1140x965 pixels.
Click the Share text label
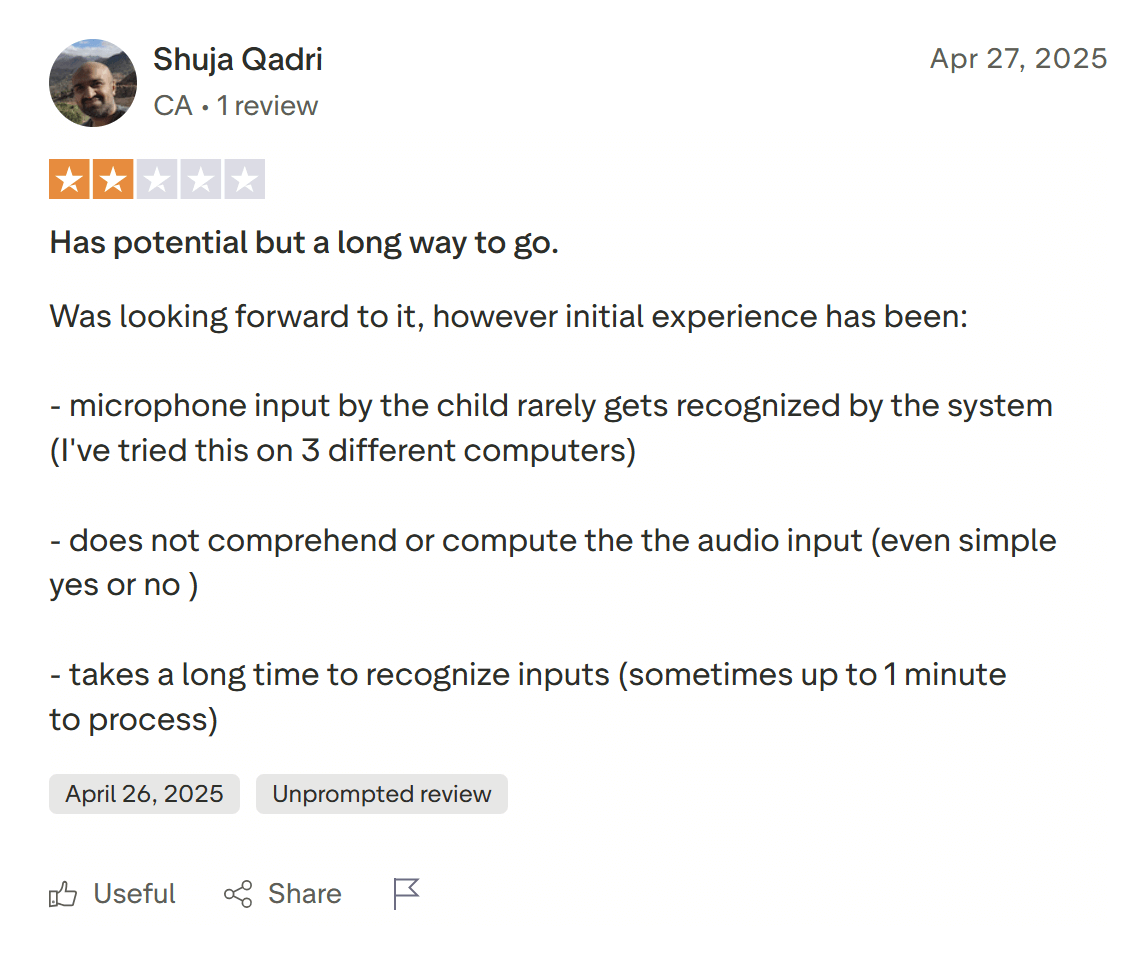[x=304, y=893]
